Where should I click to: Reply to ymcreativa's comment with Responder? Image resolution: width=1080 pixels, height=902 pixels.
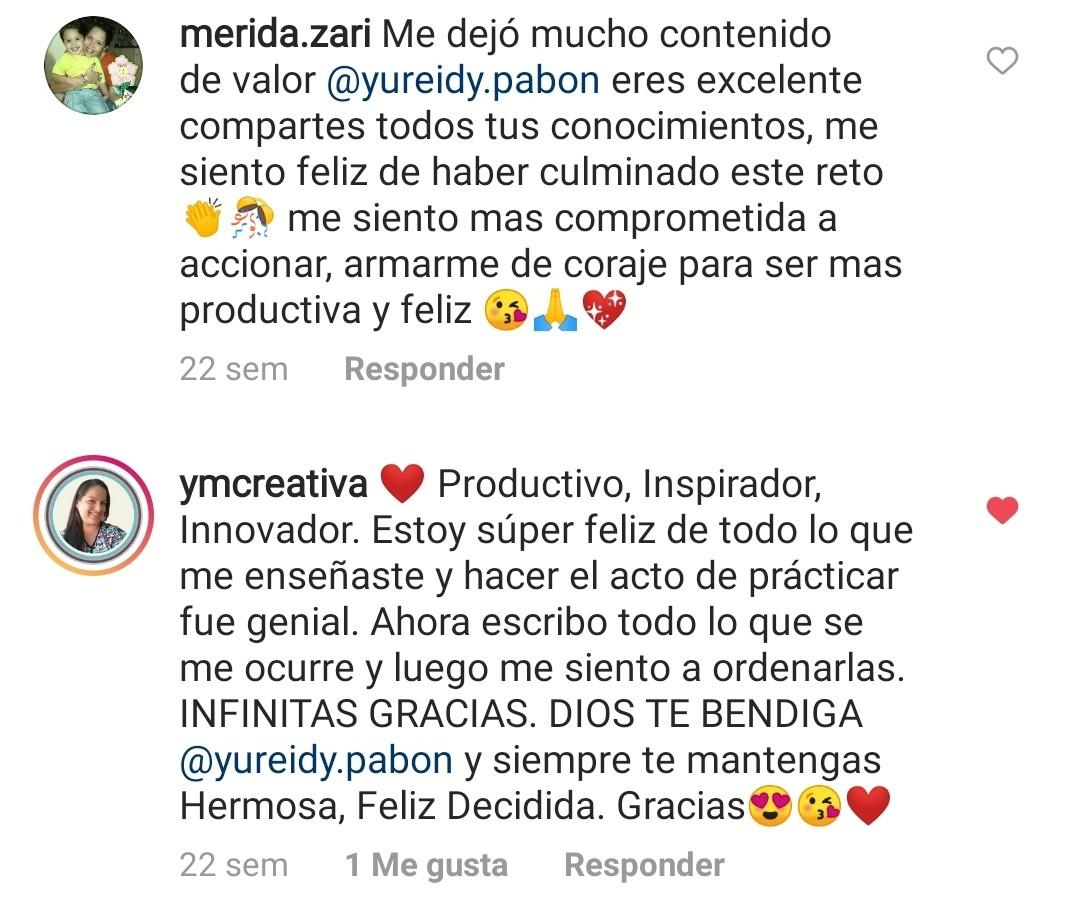coord(644,866)
